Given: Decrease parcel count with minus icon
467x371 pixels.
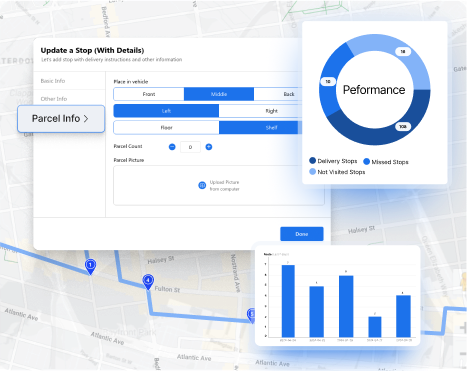Looking at the screenshot, I should pyautogui.click(x=172, y=147).
